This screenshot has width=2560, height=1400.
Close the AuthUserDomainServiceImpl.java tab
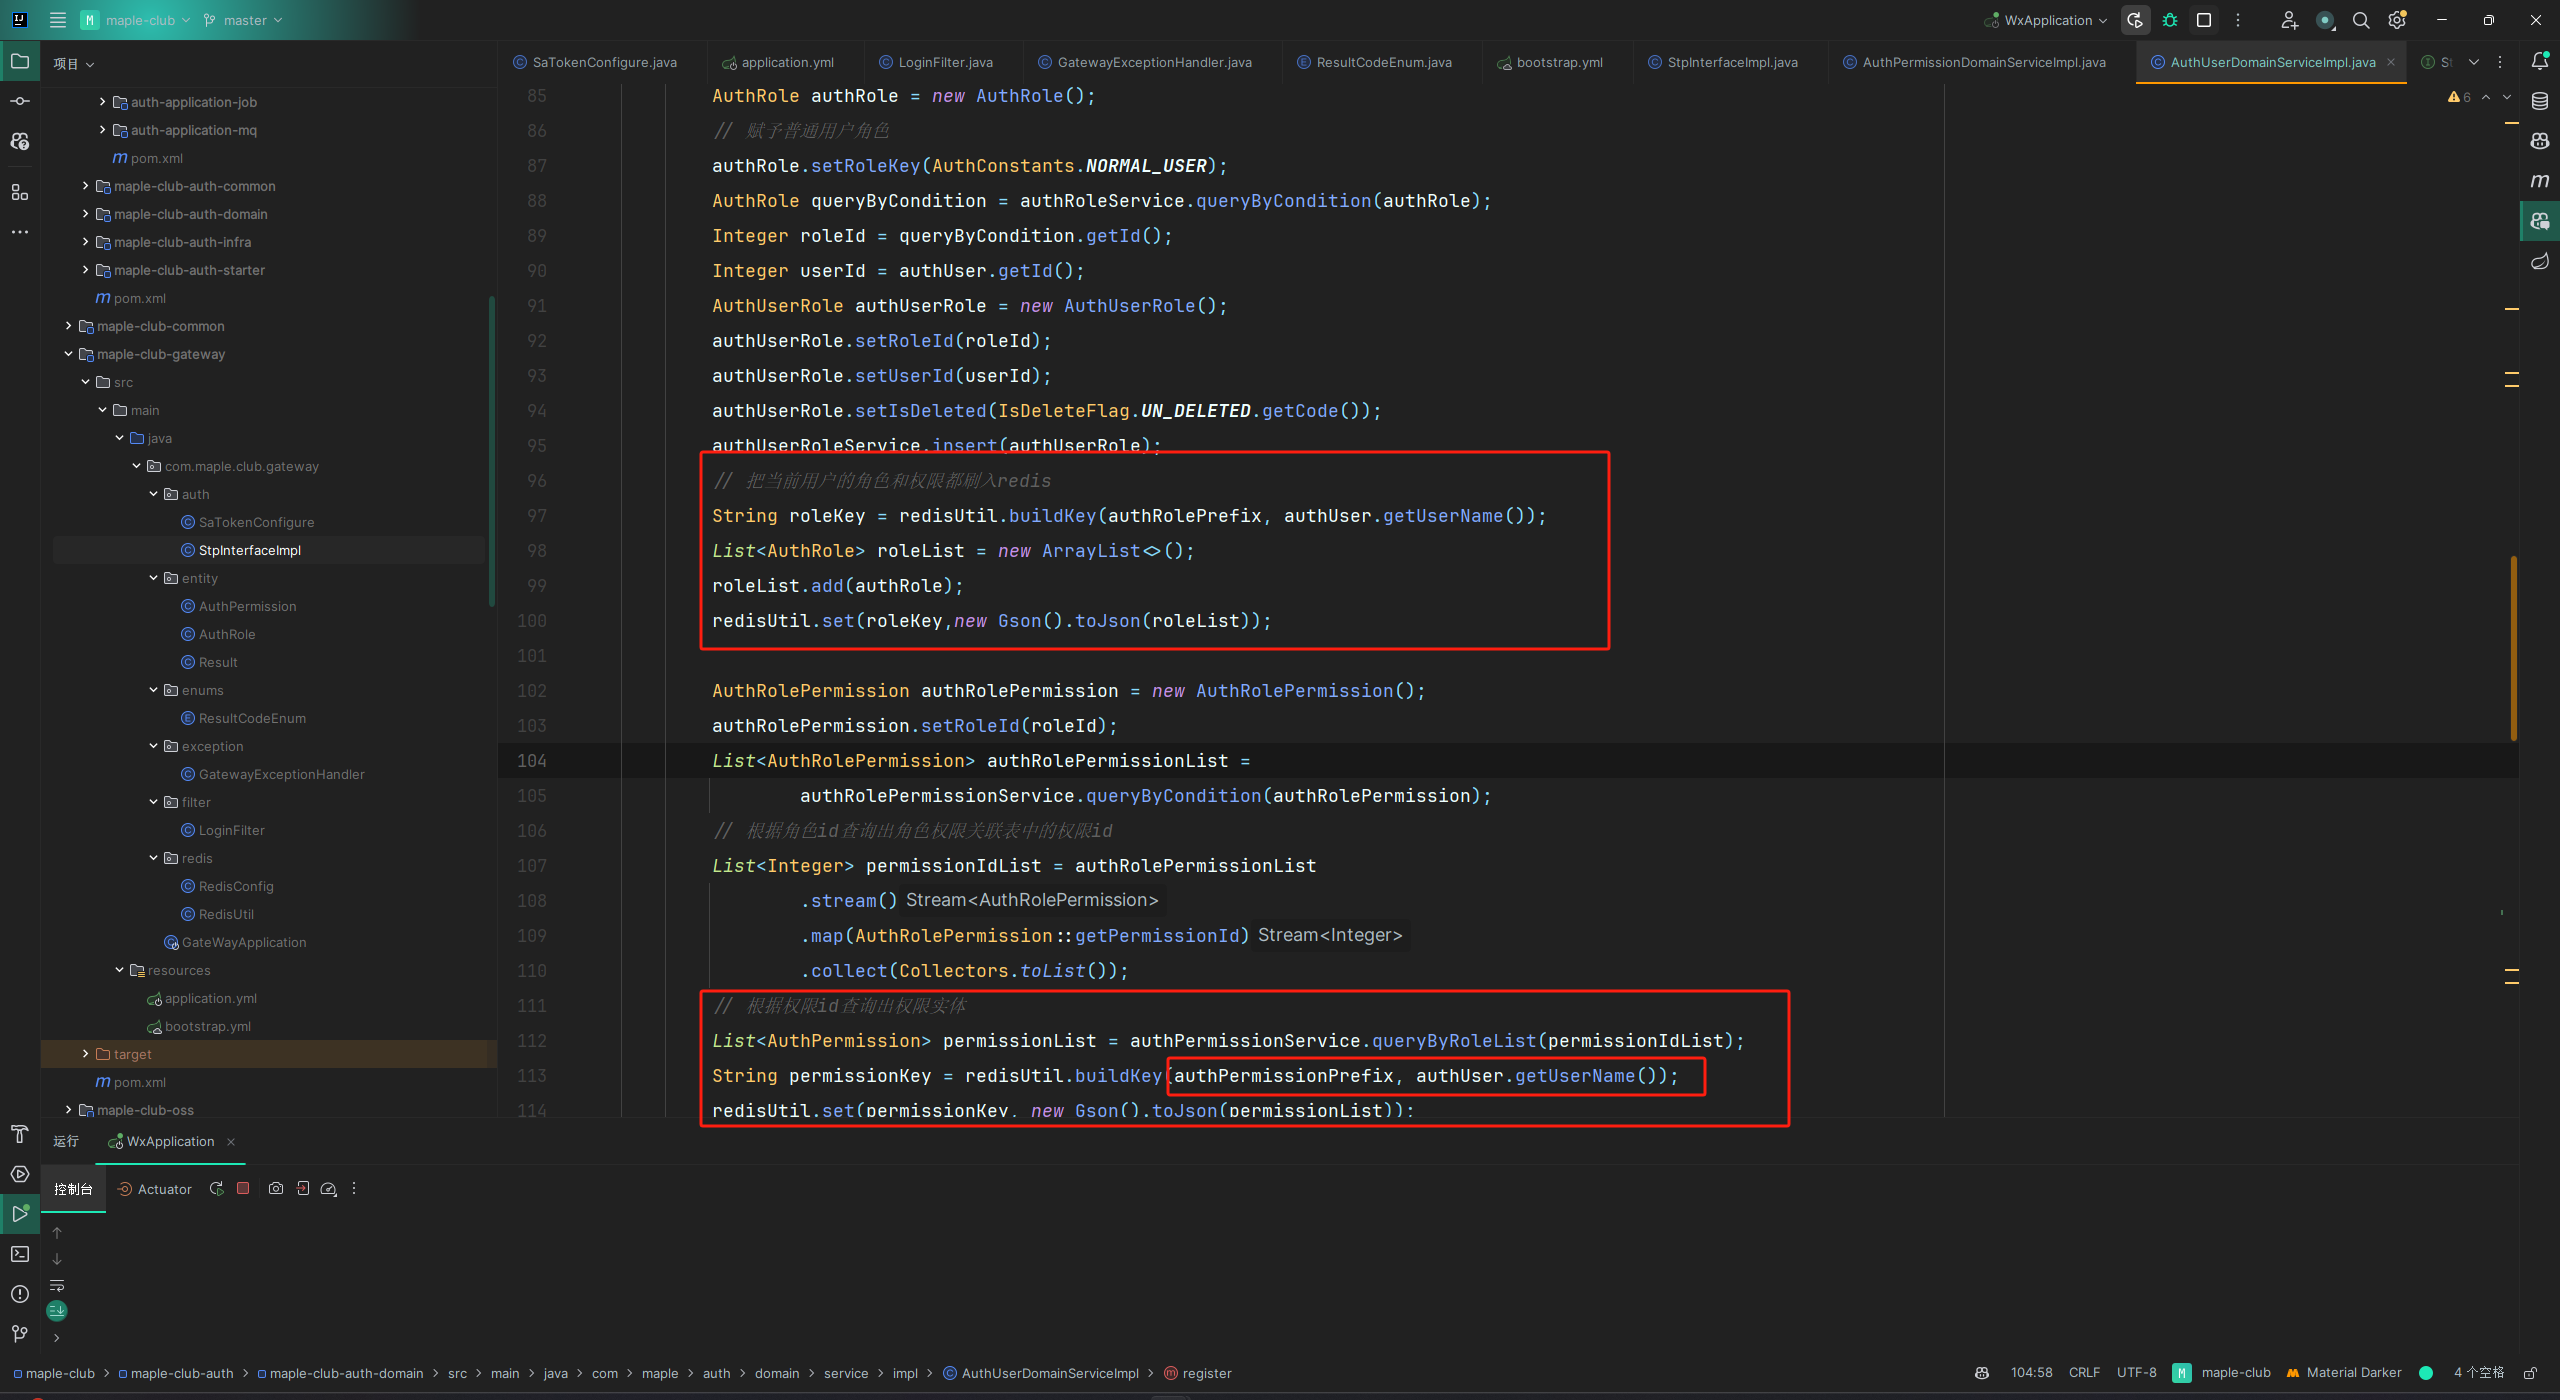2391,62
